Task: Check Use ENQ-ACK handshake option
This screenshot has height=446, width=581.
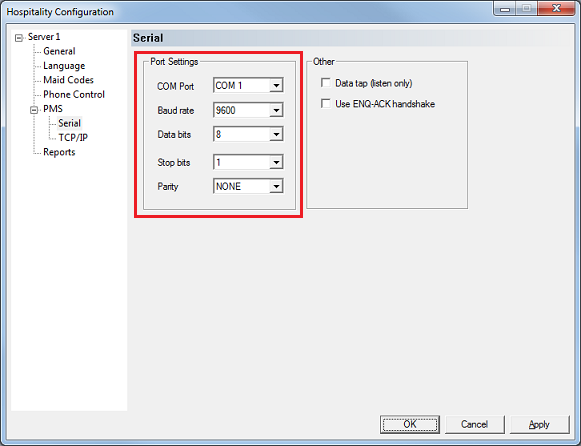Action: tap(326, 103)
